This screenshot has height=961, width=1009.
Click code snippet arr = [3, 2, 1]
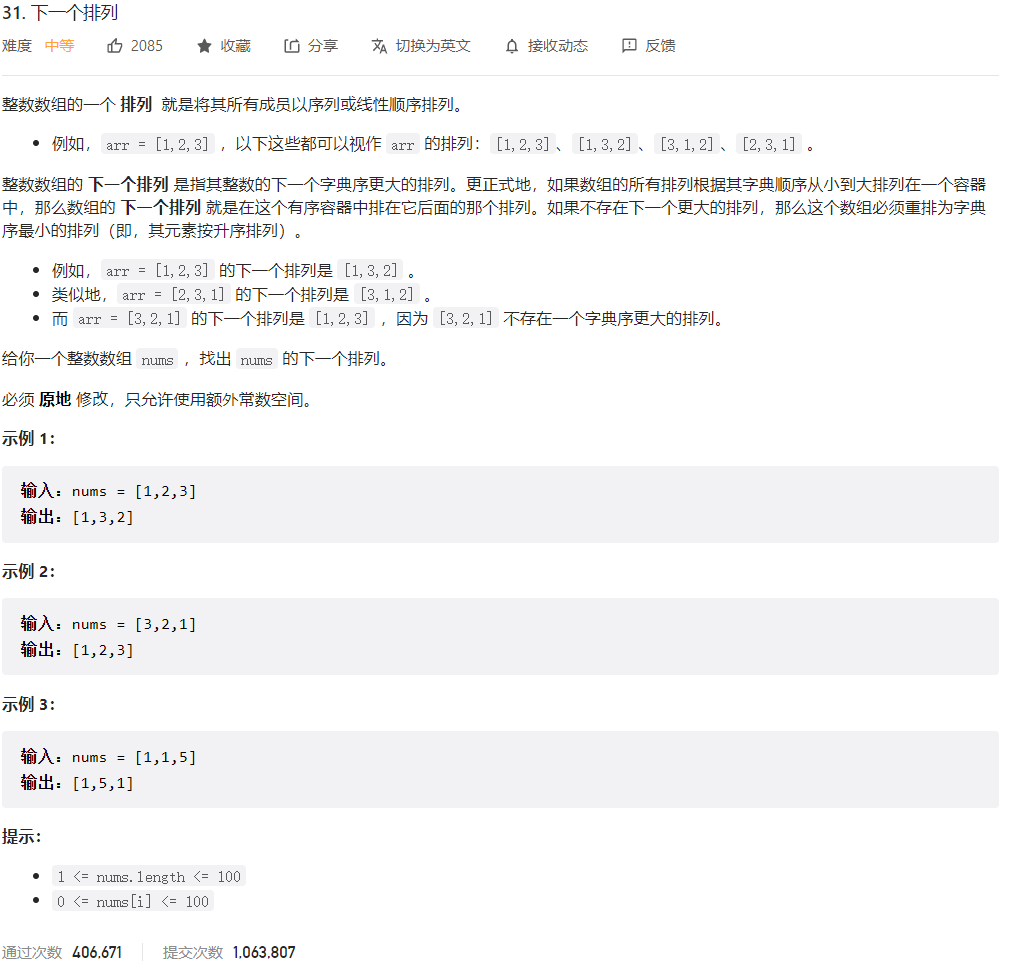click(129, 319)
